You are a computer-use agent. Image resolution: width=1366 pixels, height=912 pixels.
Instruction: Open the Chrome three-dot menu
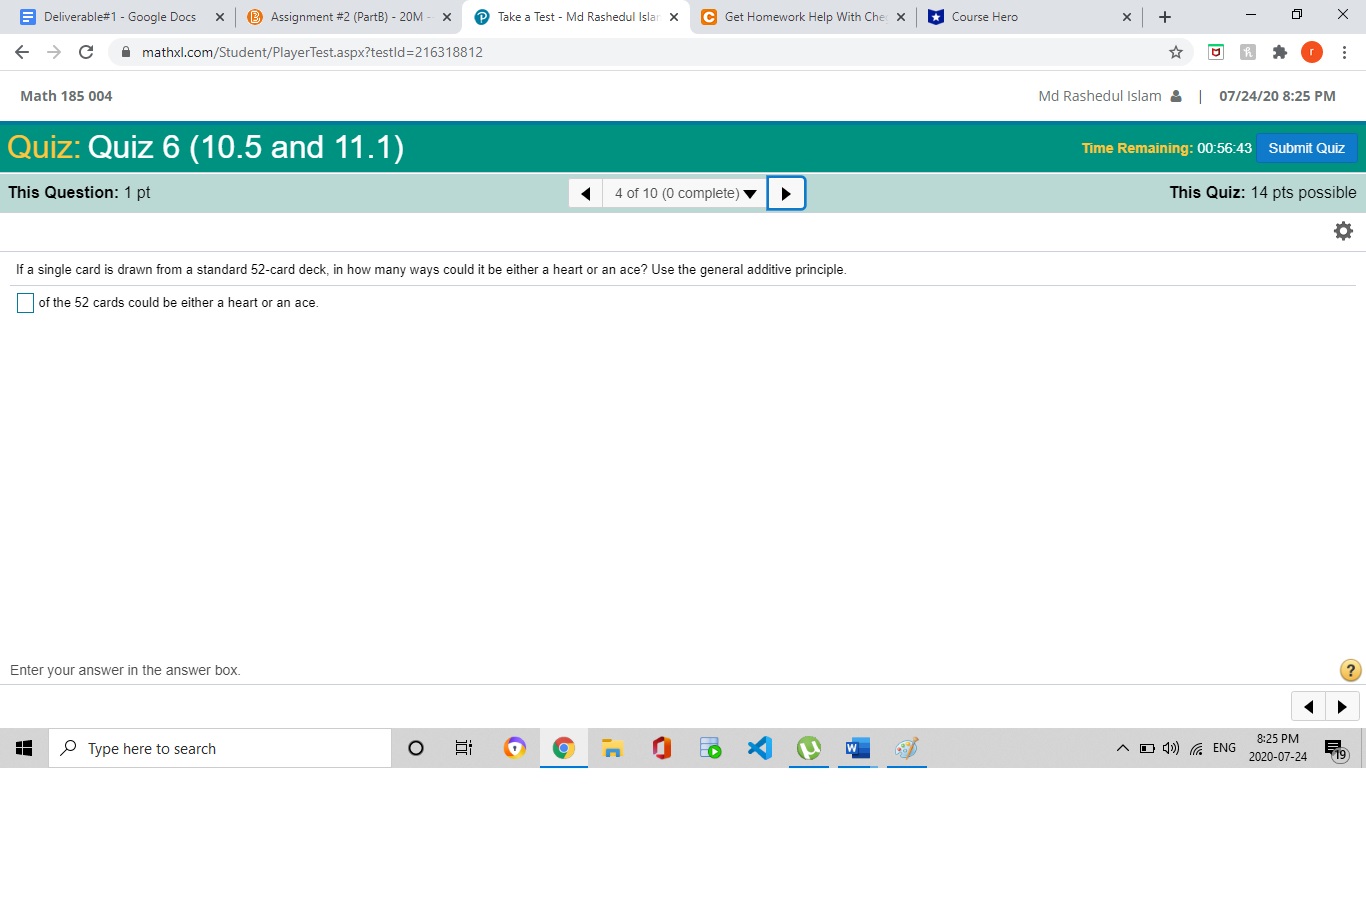(x=1345, y=51)
